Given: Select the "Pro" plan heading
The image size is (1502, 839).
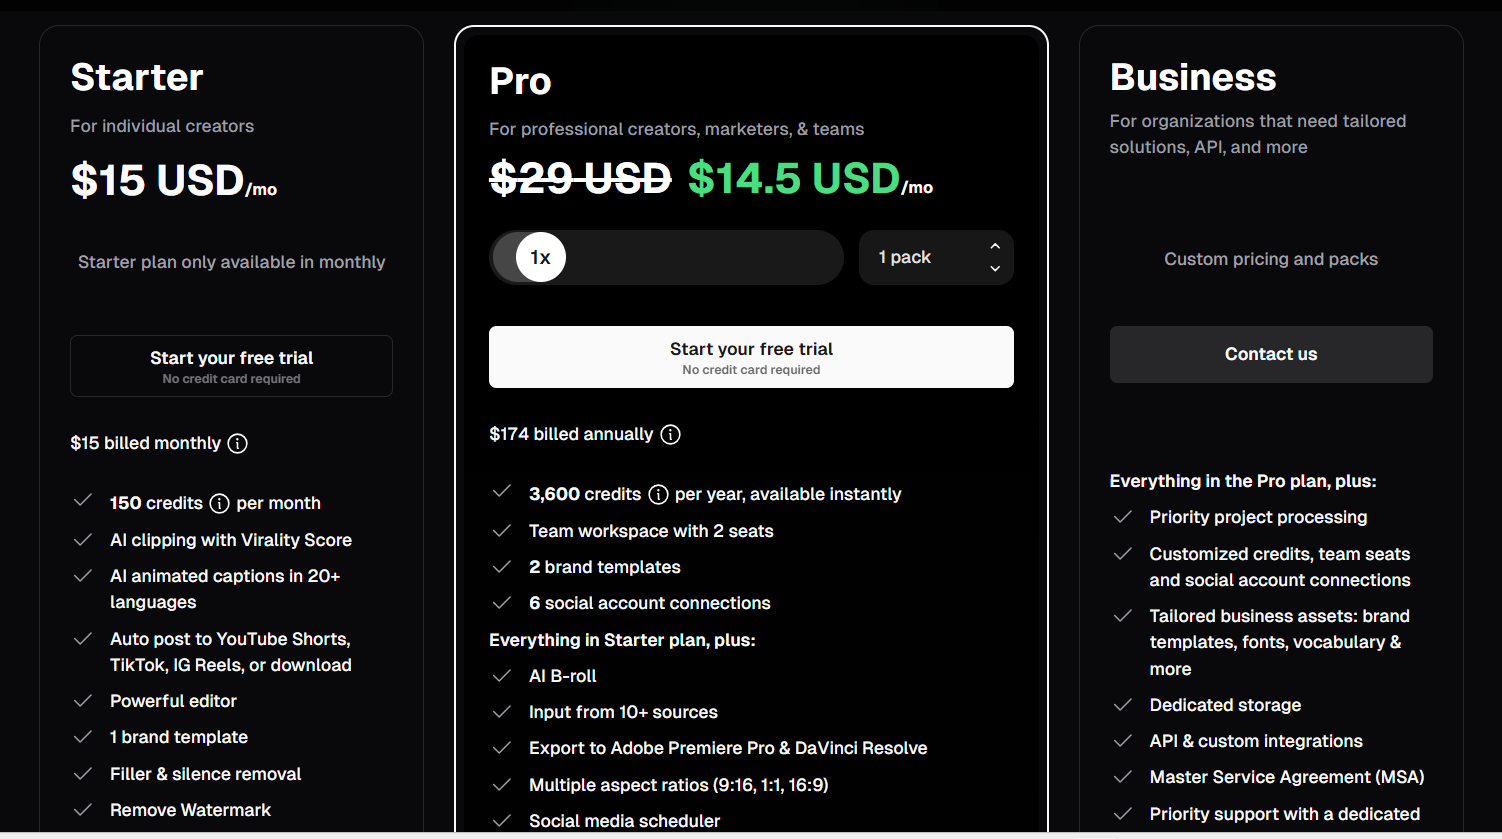Looking at the screenshot, I should [x=520, y=81].
